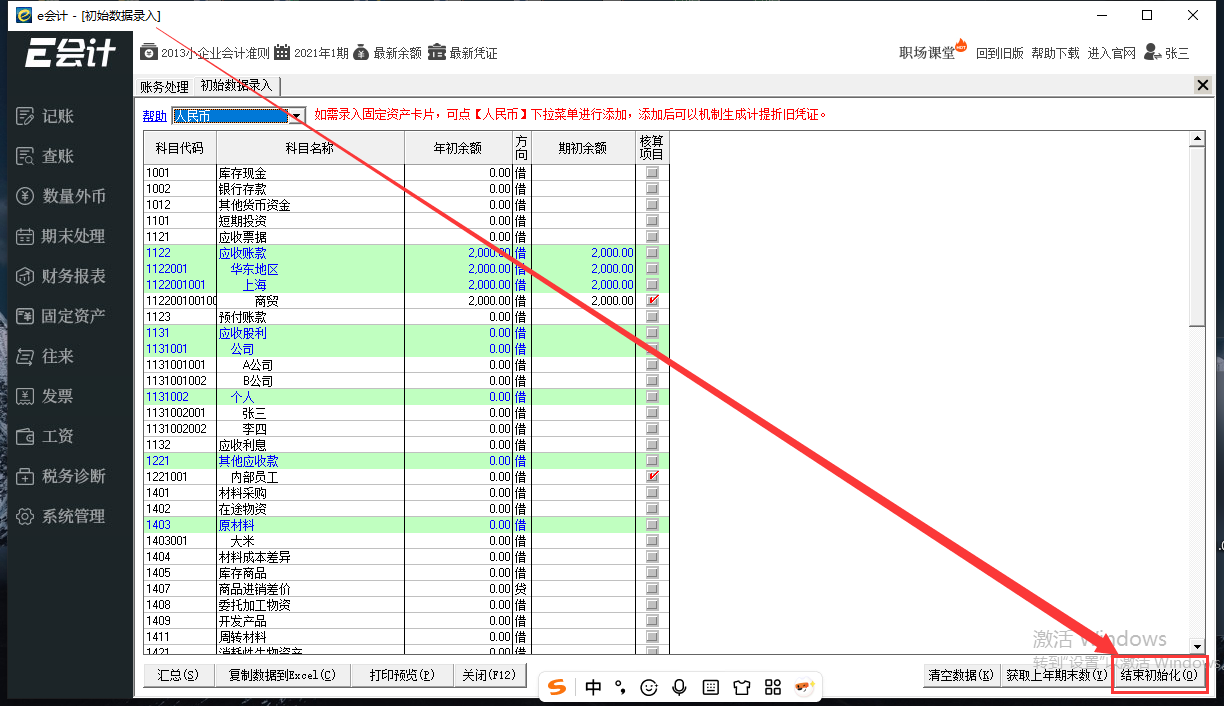Image resolution: width=1224 pixels, height=706 pixels.
Task: Open the 税务诊断 module
Action: (x=66, y=476)
